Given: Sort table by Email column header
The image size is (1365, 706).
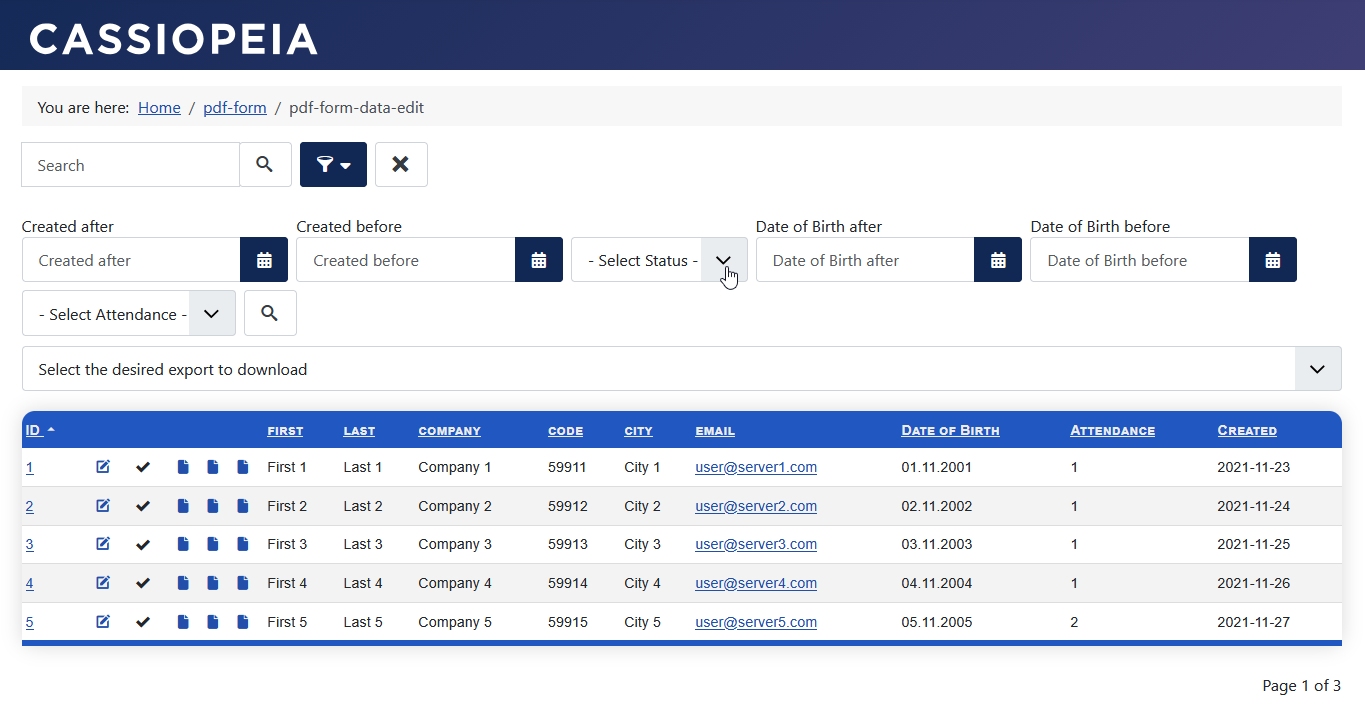Looking at the screenshot, I should (x=715, y=431).
